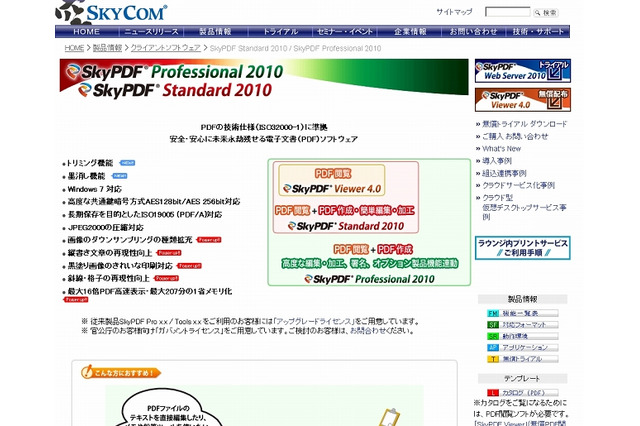This screenshot has width=640, height=426.
Task: Click the SkyPDF Viewer 4.0 free distribution banner
Action: (x=523, y=100)
